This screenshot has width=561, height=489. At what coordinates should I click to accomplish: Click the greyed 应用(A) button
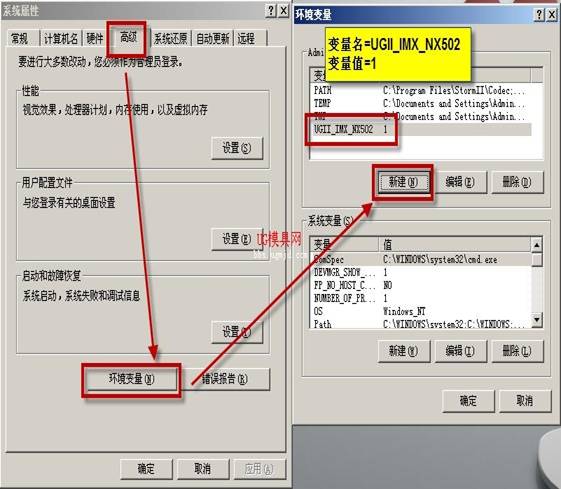[259, 469]
